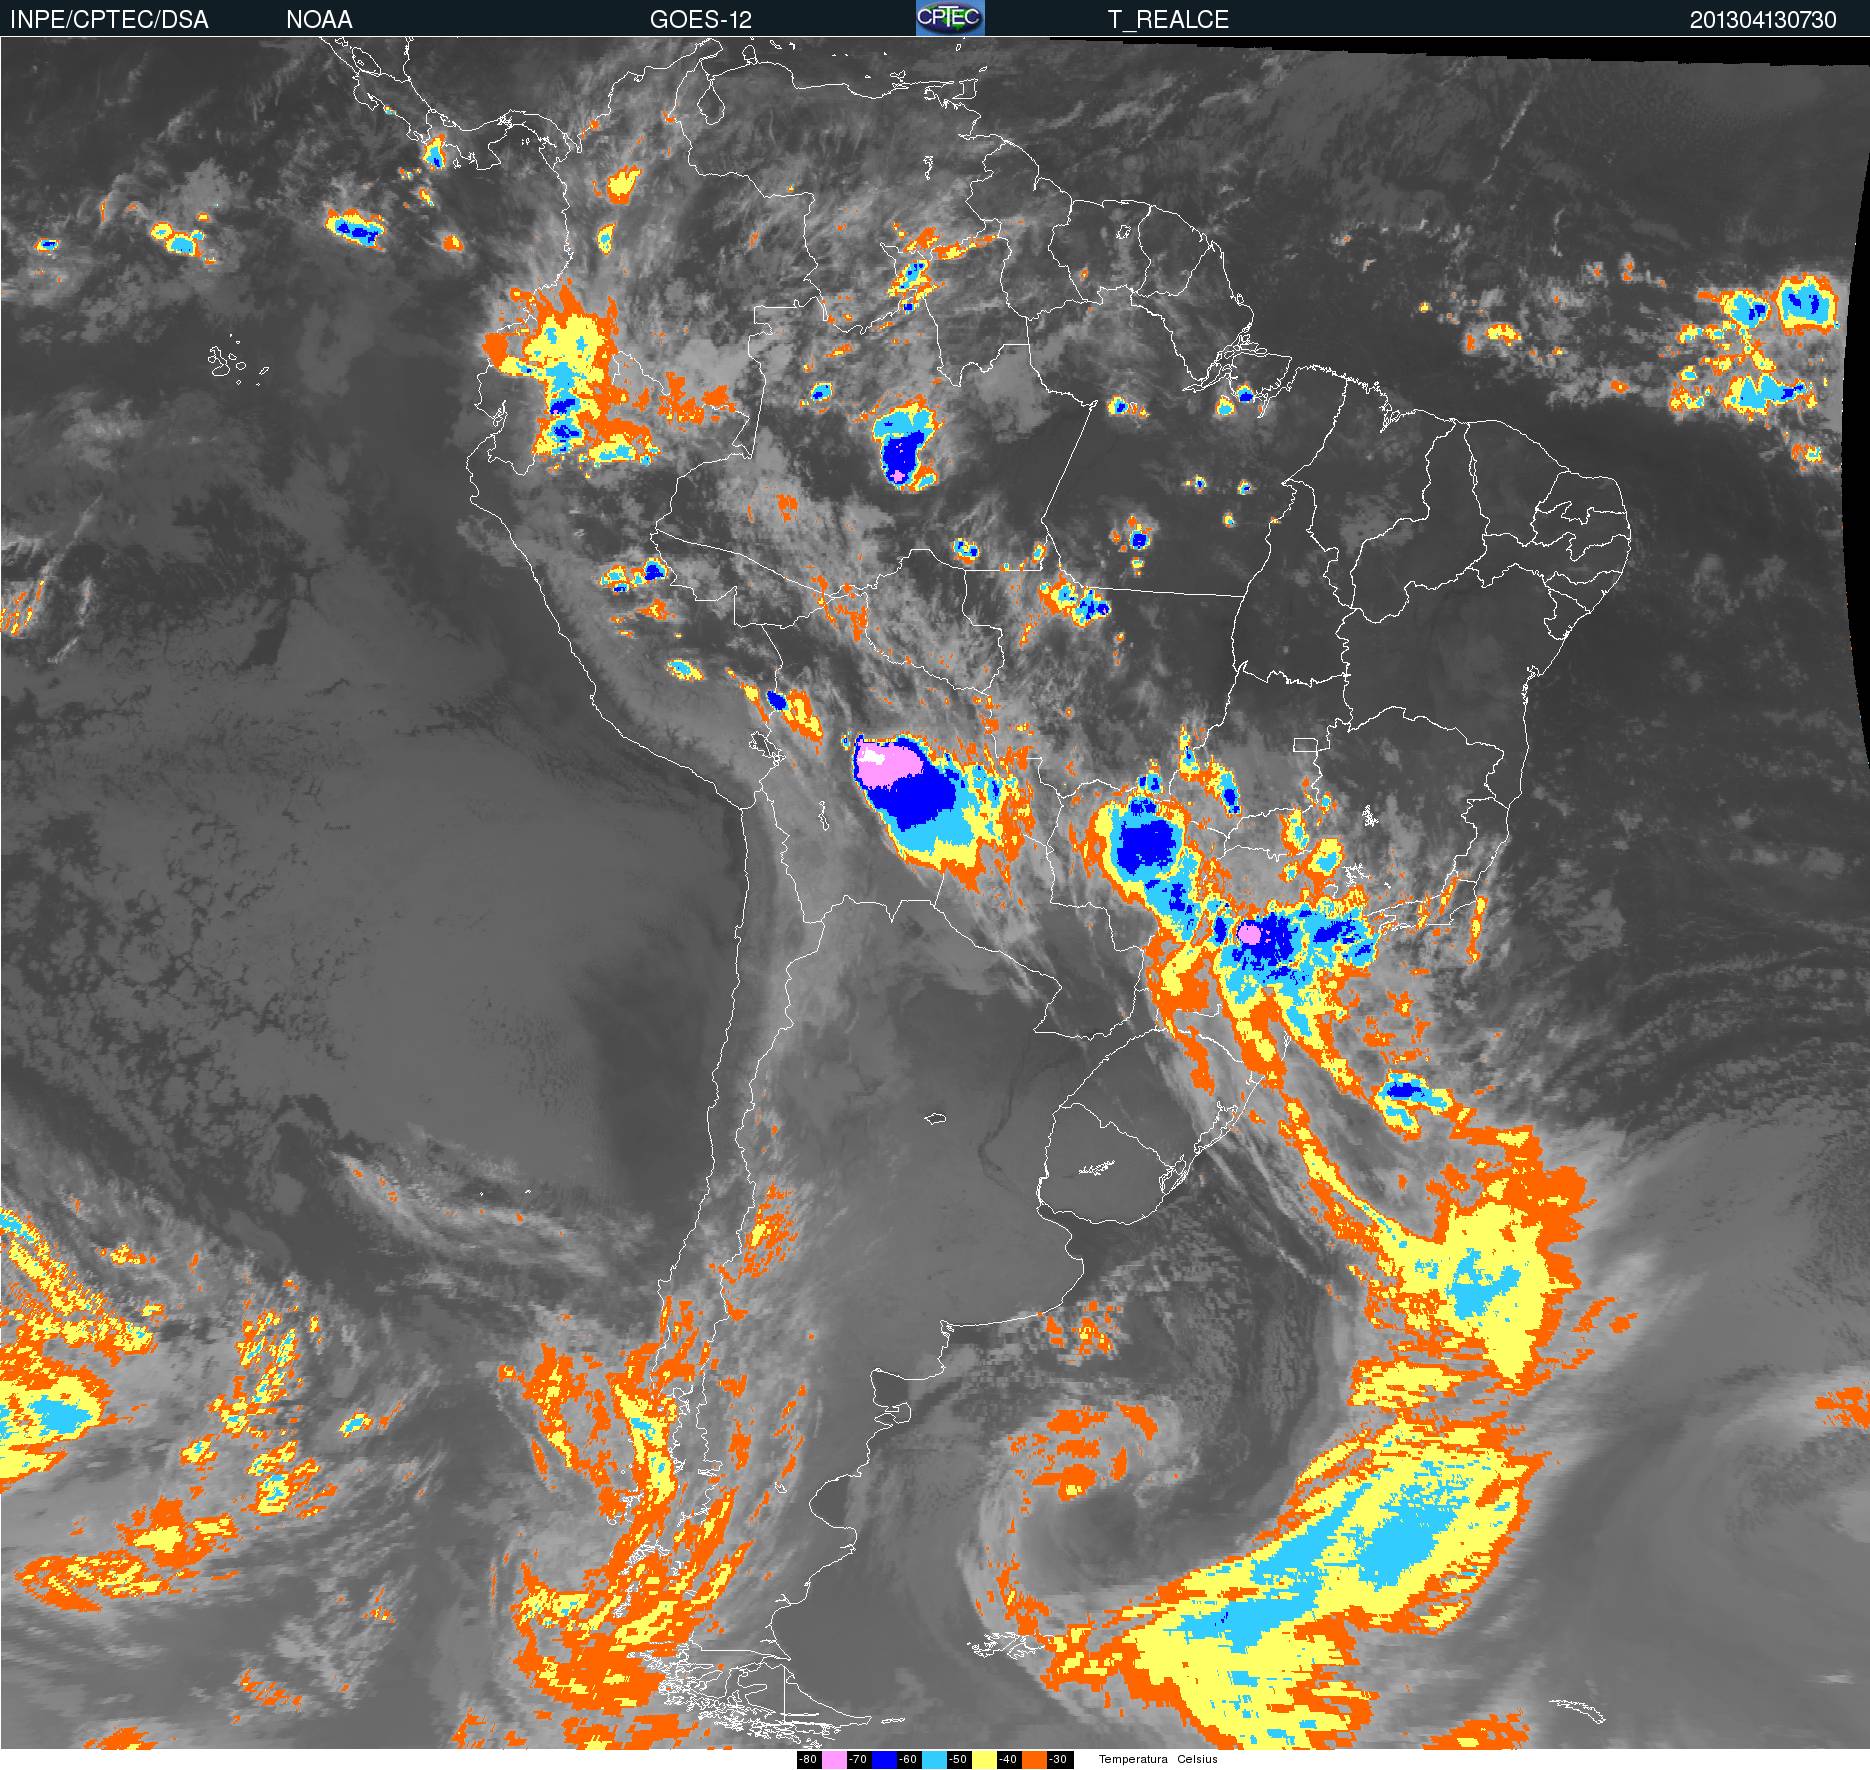Image resolution: width=1870 pixels, height=1770 pixels.
Task: Click the NOAA label in the header
Action: 319,19
